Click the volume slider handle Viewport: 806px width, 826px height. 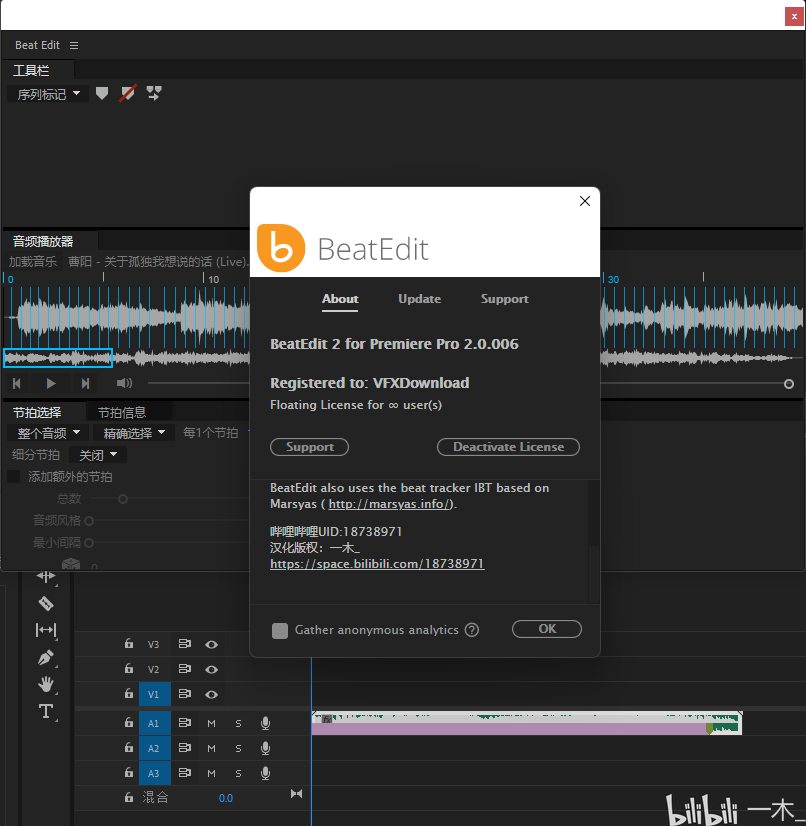tap(789, 384)
